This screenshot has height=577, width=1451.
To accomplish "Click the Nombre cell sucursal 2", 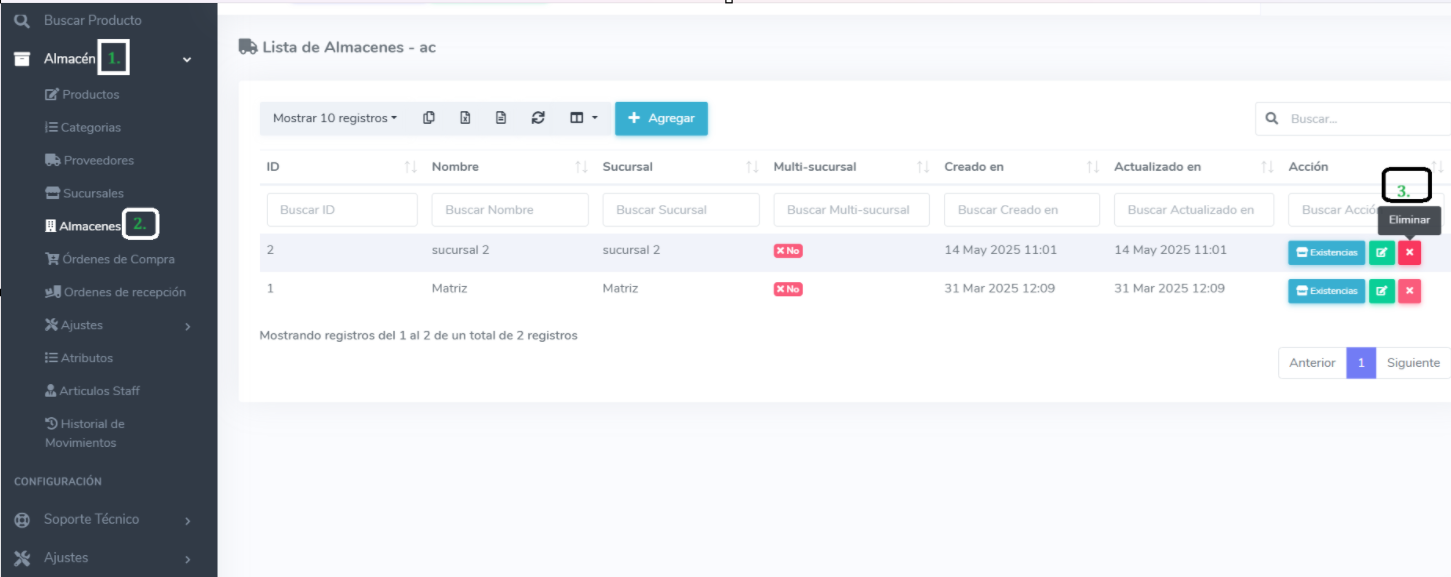I will 460,250.
